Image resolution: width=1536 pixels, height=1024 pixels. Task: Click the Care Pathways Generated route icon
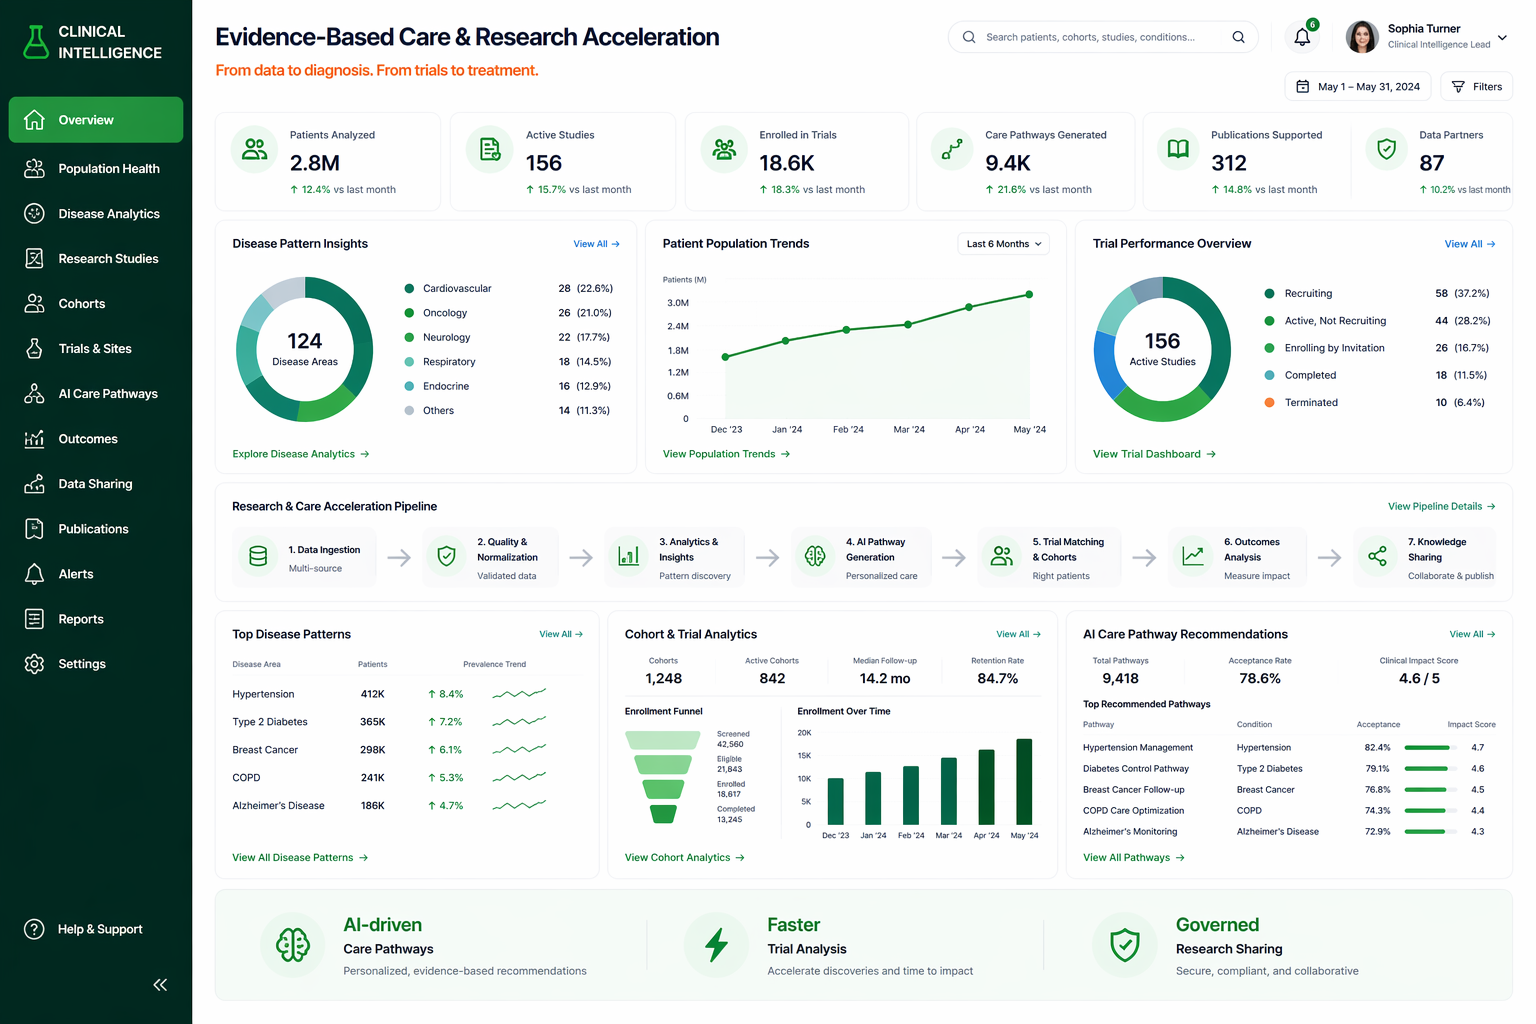coord(953,149)
